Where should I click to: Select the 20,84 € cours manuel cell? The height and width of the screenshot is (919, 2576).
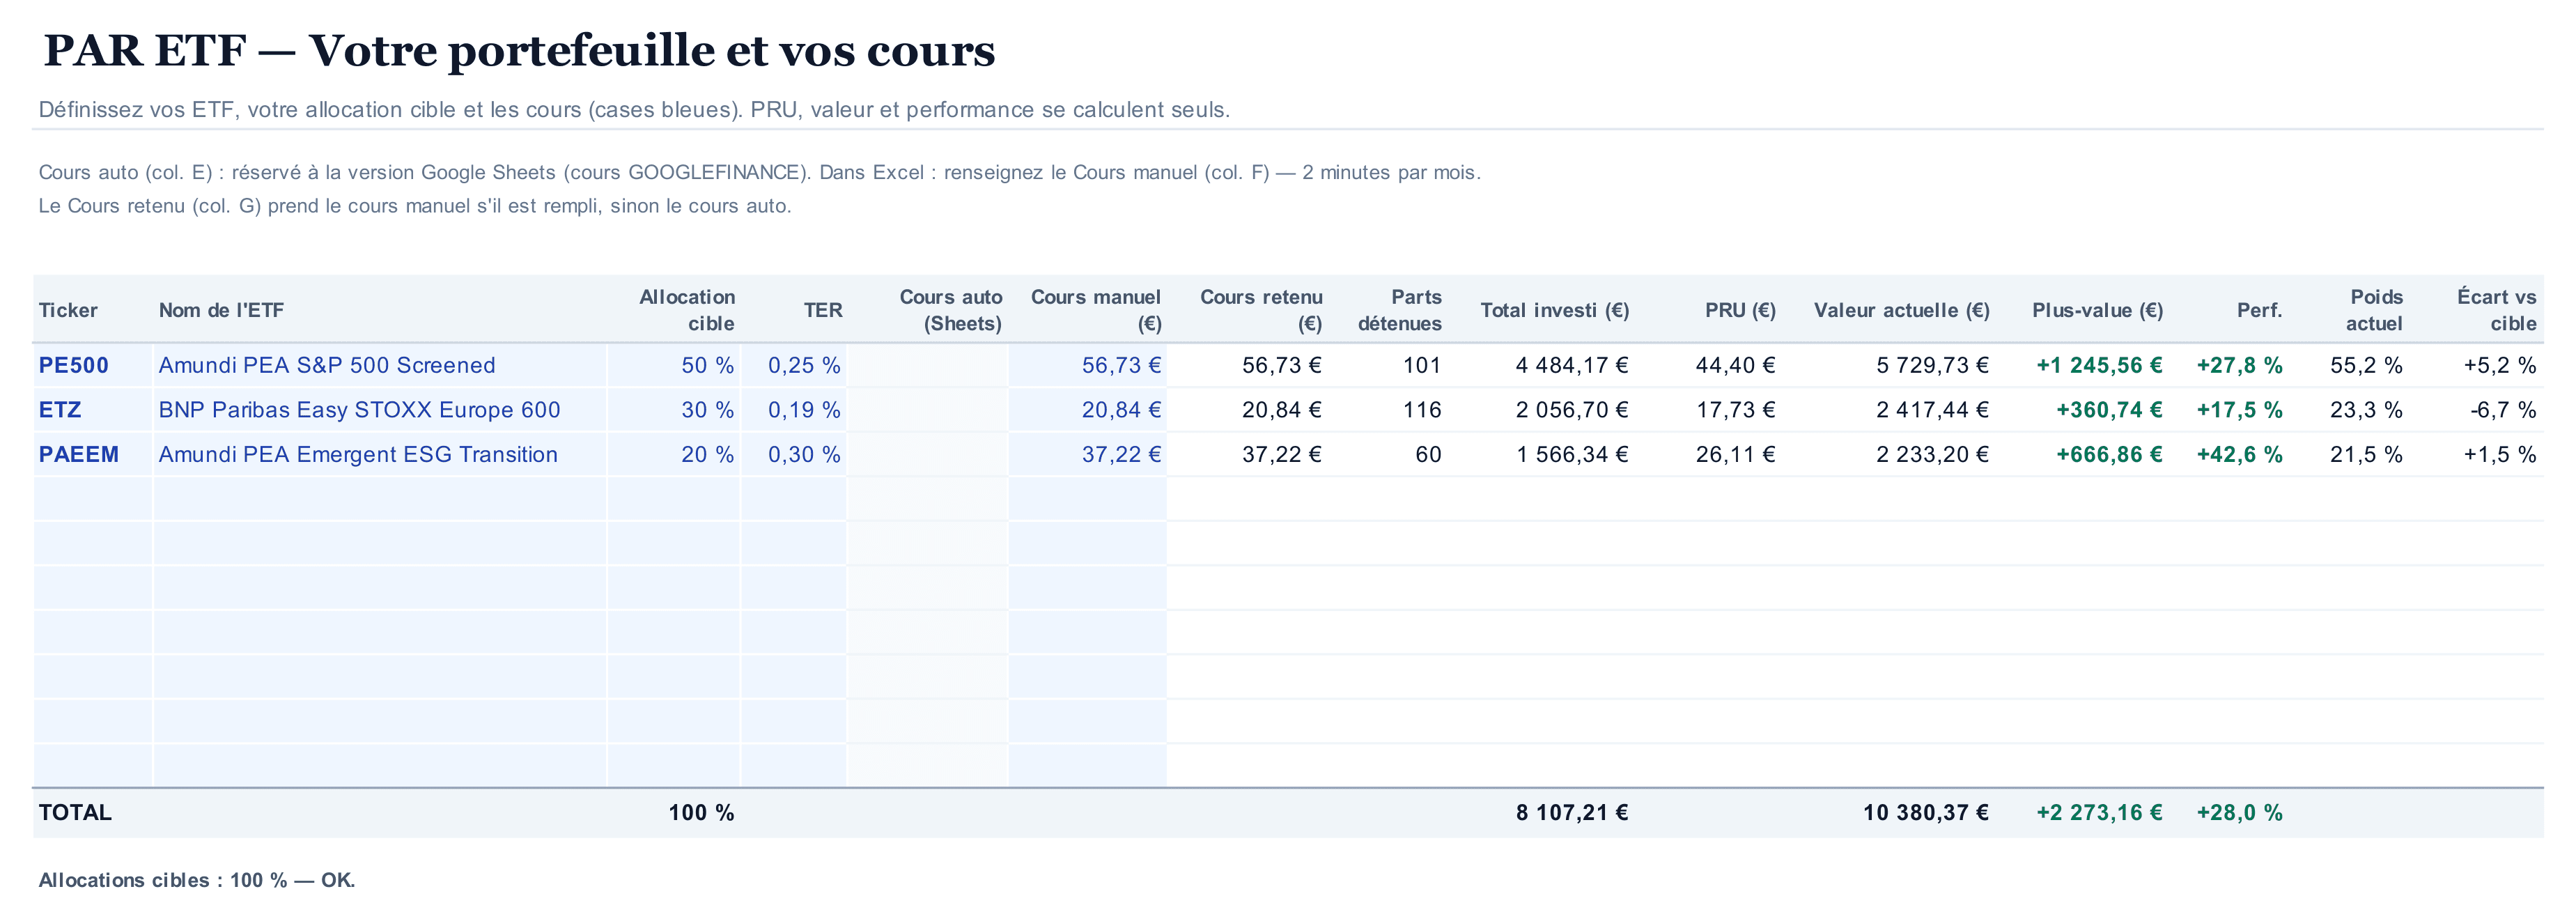pos(1088,410)
